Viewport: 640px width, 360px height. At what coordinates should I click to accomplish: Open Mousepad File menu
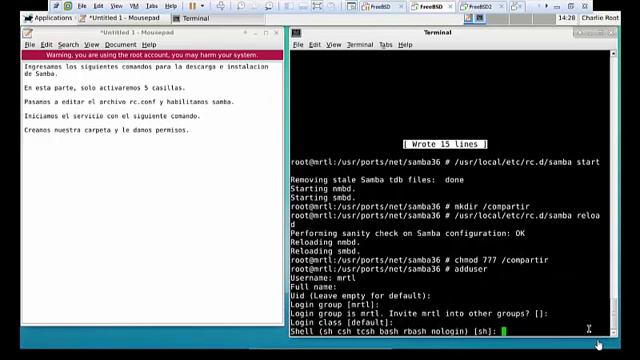(x=30, y=45)
